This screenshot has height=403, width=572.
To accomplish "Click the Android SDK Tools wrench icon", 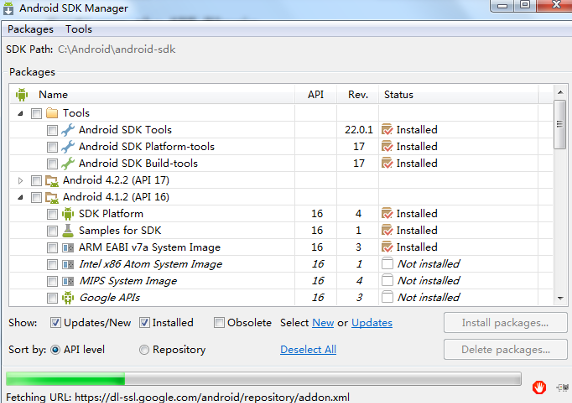I will coord(68,130).
